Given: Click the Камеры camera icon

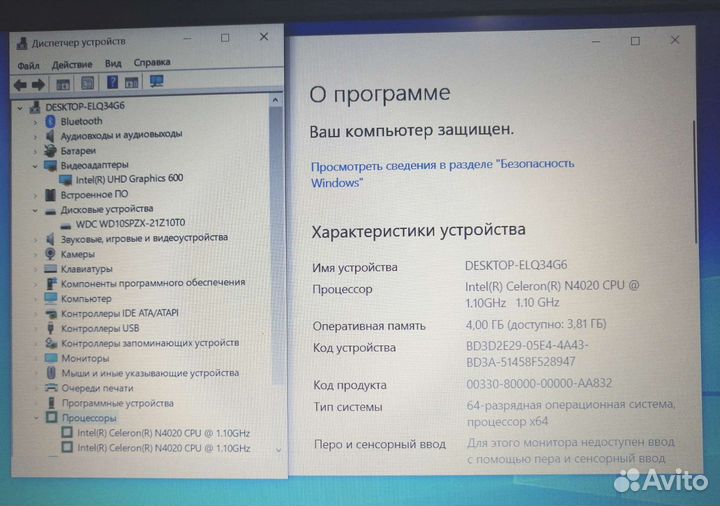Looking at the screenshot, I should [51, 254].
